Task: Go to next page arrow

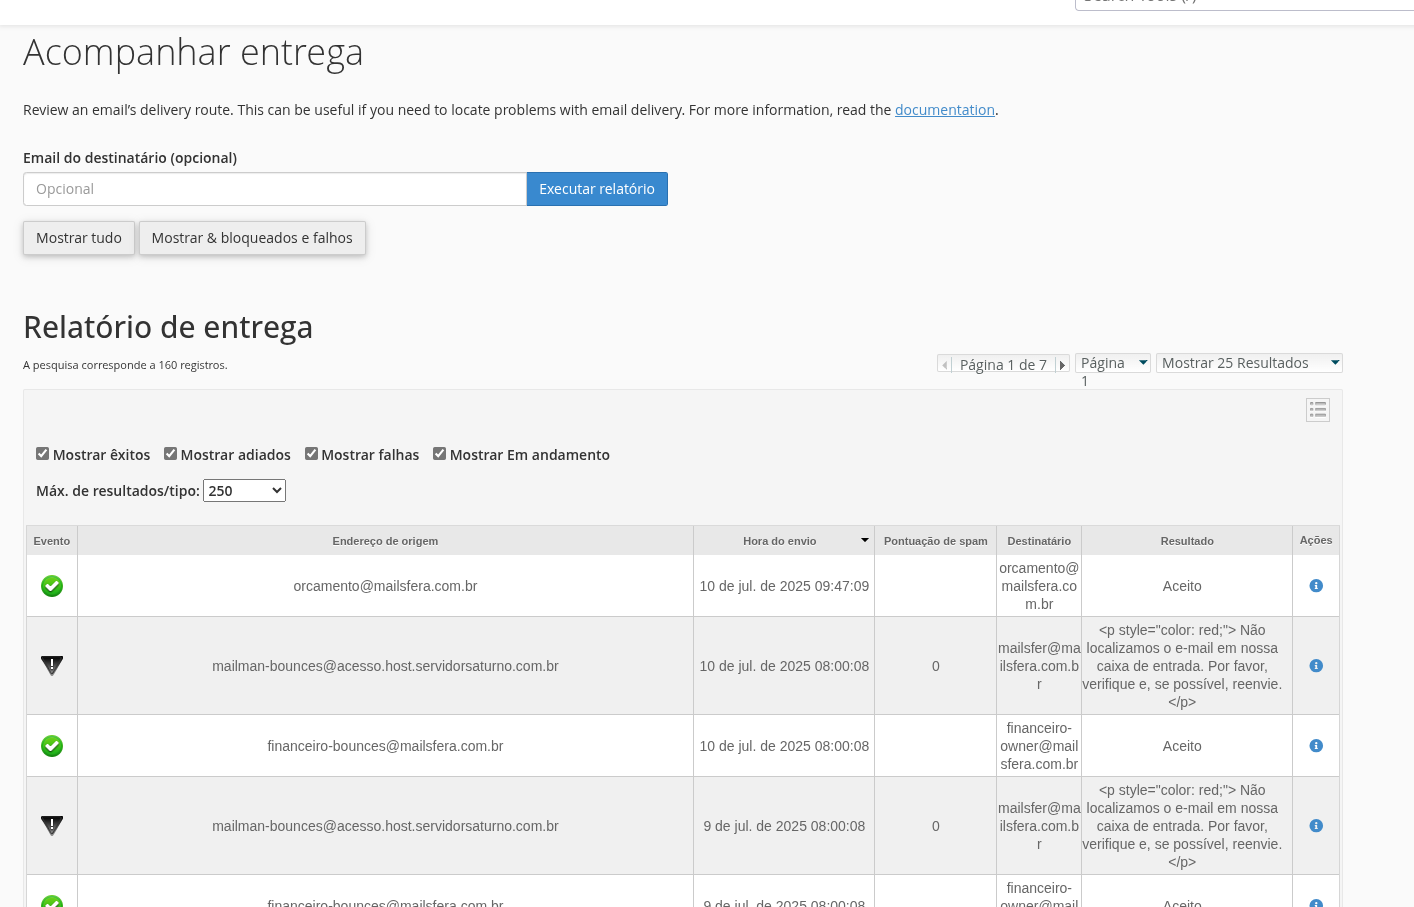Action: click(1062, 365)
